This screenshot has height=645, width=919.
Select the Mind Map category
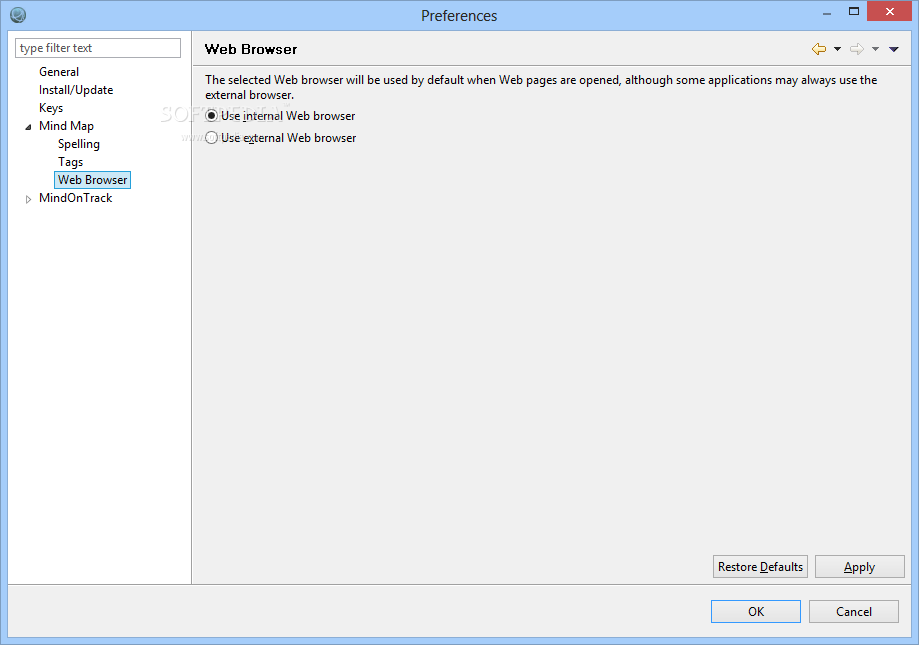(66, 126)
